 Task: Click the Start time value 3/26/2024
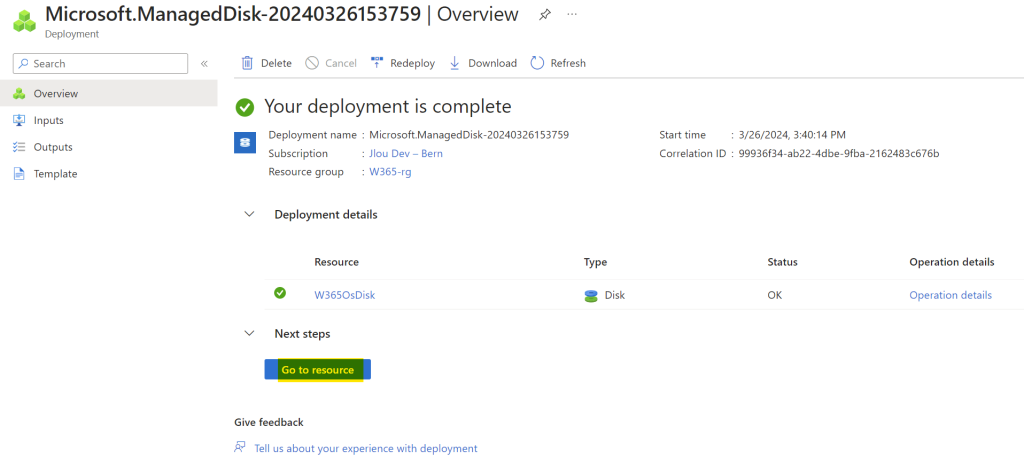point(792,135)
